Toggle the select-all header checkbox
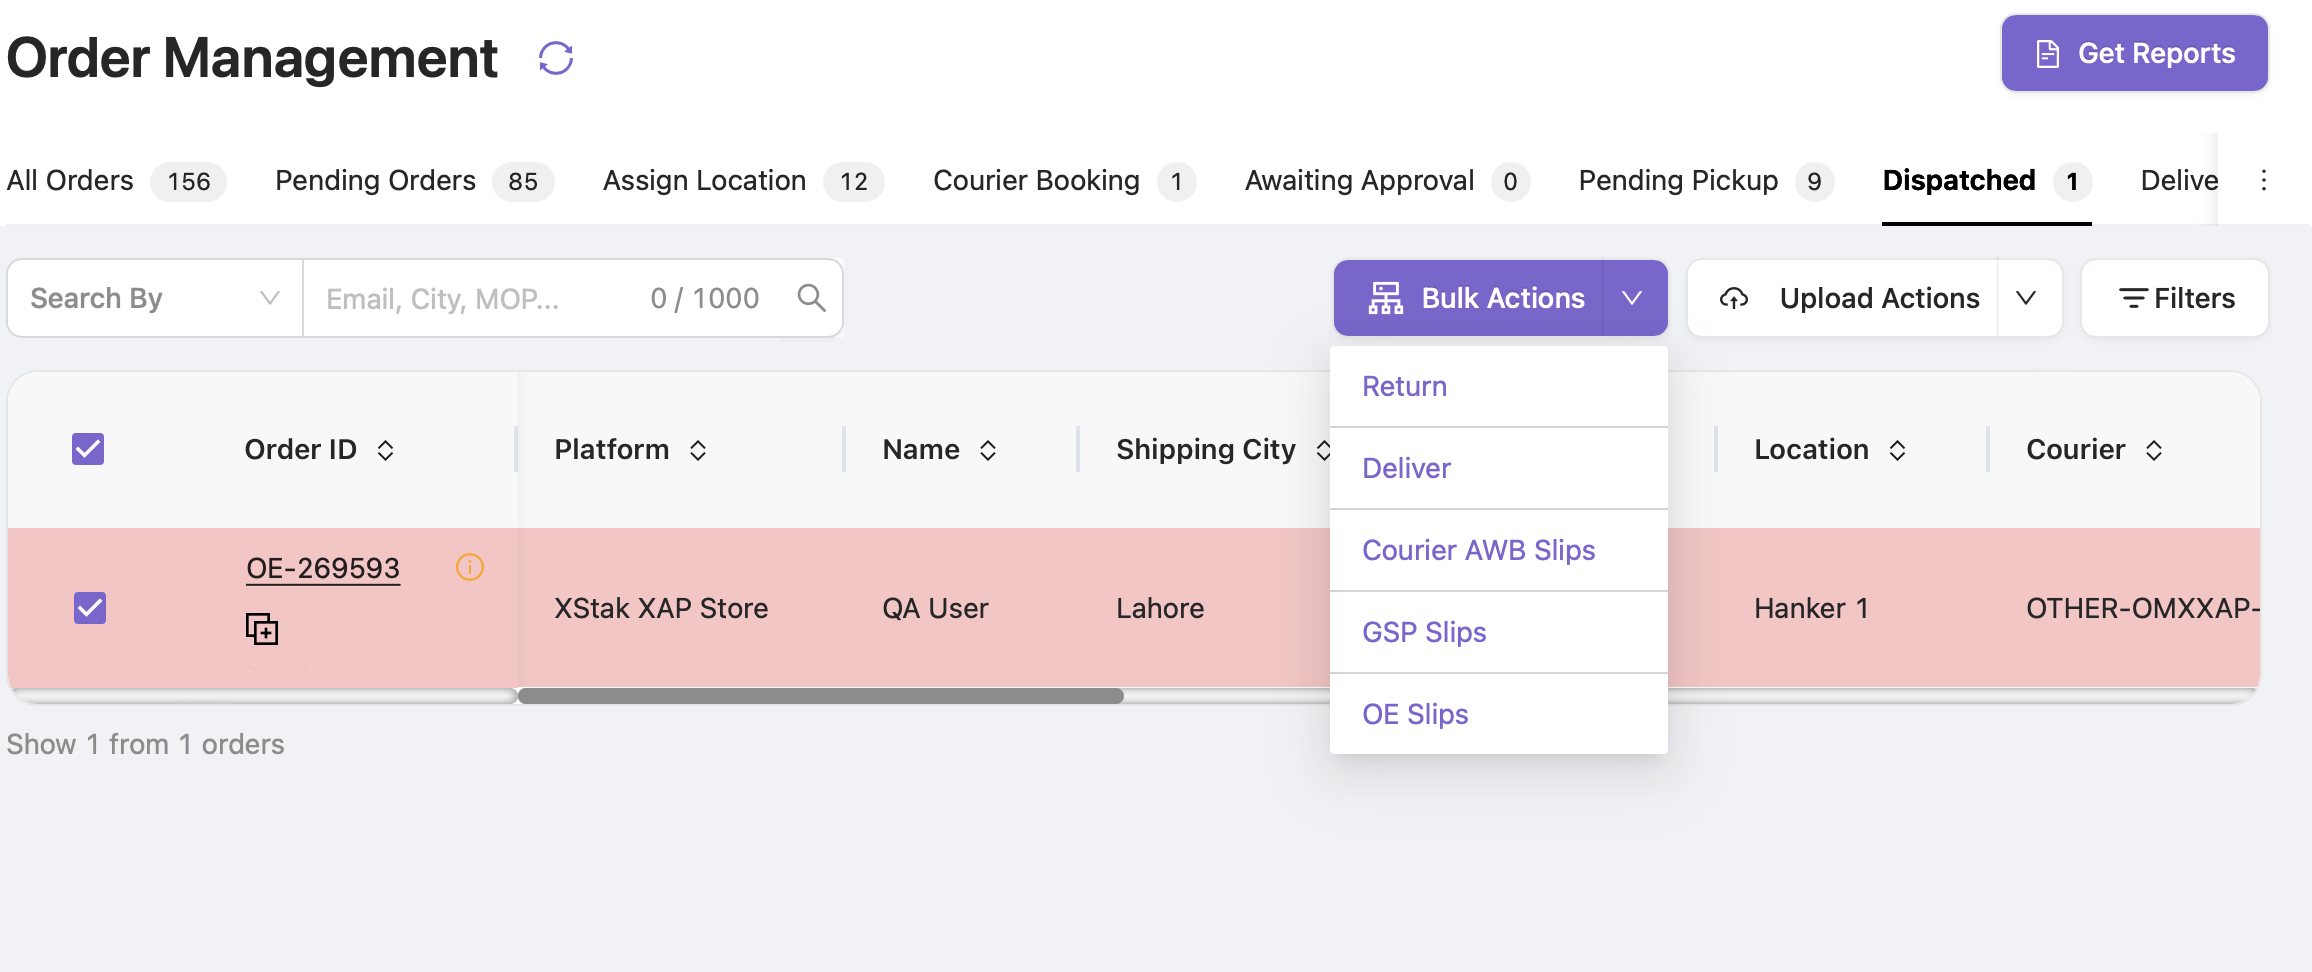Screen dimensions: 2312x972 pos(88,449)
